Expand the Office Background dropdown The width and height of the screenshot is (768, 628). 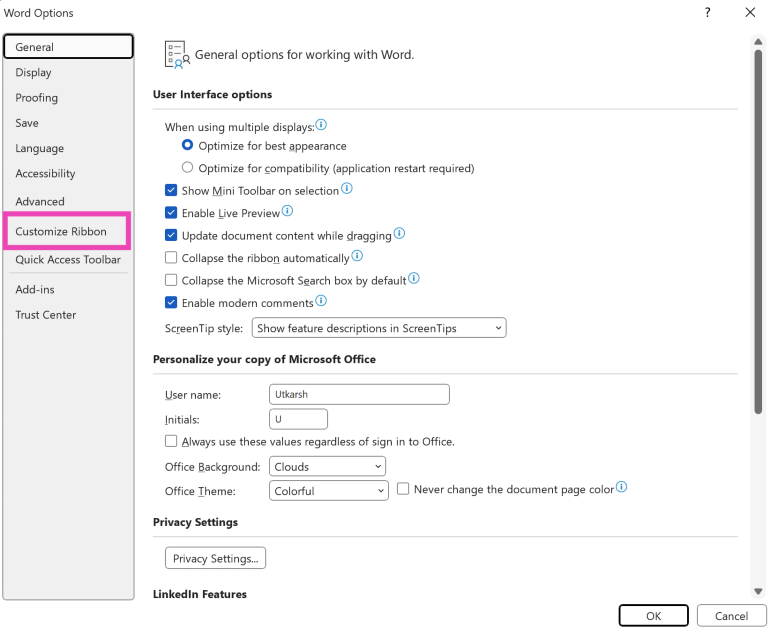[x=327, y=467]
